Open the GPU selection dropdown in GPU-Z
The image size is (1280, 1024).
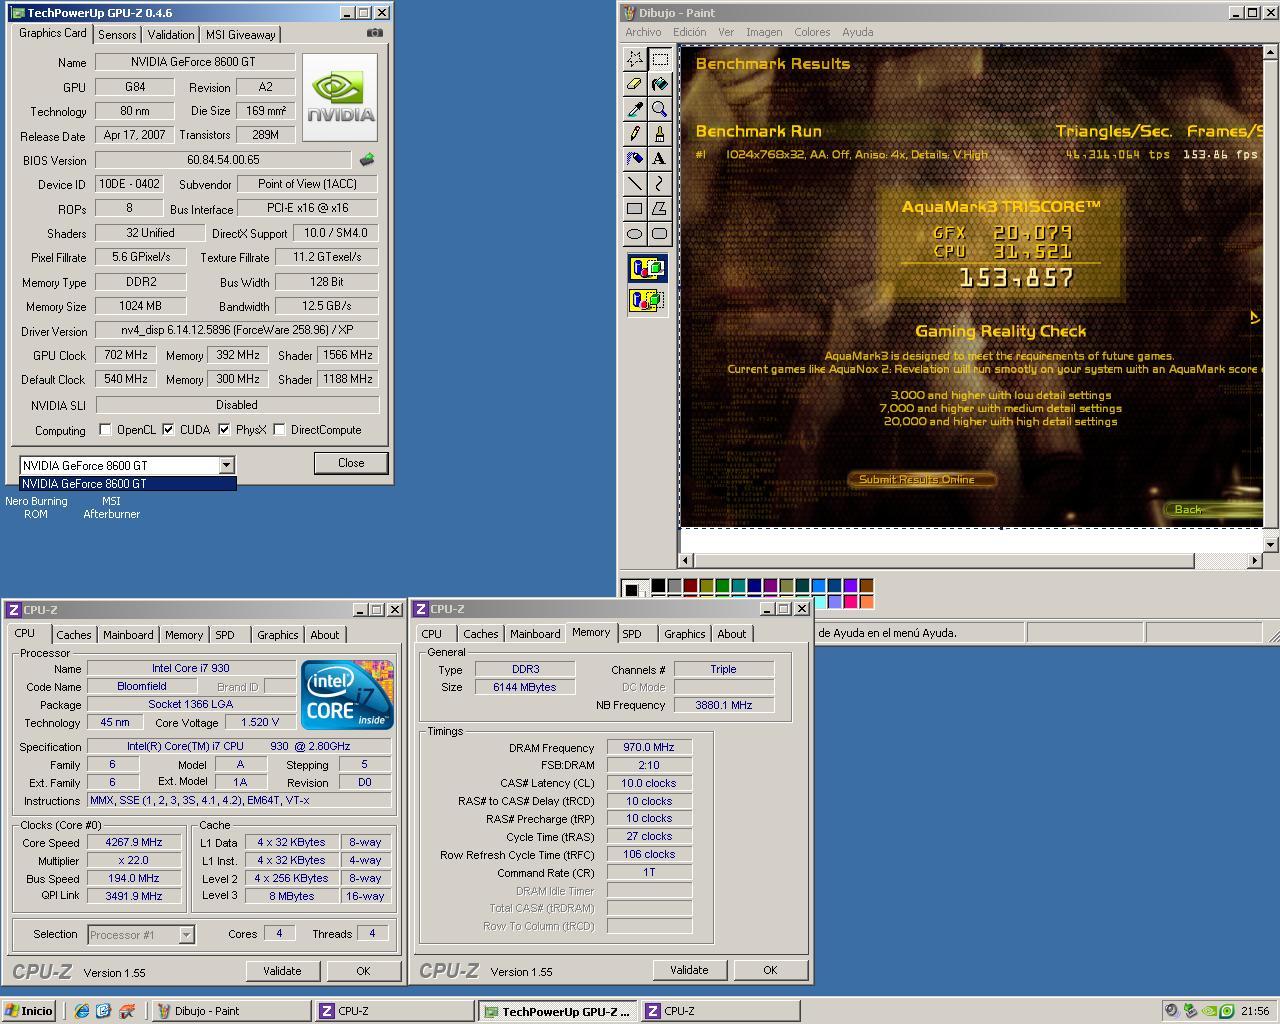pyautogui.click(x=226, y=465)
